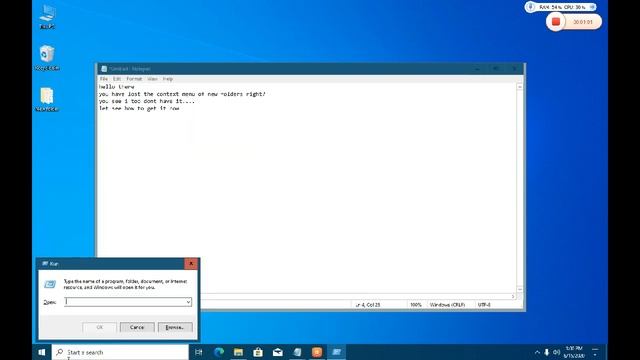Stop the screen recording with the red button
This screenshot has width=640, height=360.
(556, 22)
